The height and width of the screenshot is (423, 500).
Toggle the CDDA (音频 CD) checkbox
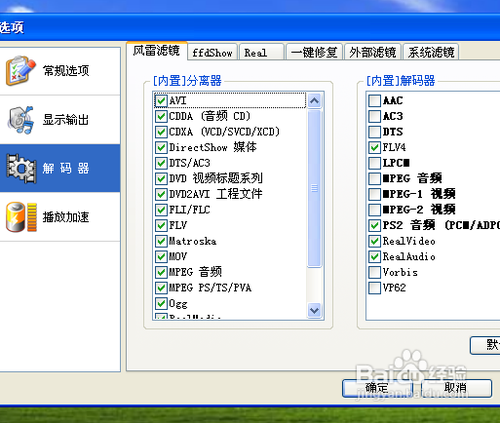click(161, 116)
